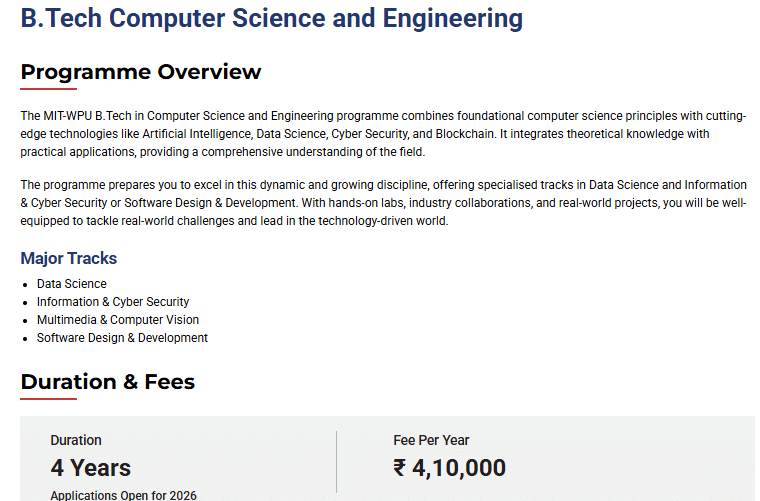Click the ₹ 4,10,000 fee amount
The width and height of the screenshot is (760, 501).
coord(450,467)
